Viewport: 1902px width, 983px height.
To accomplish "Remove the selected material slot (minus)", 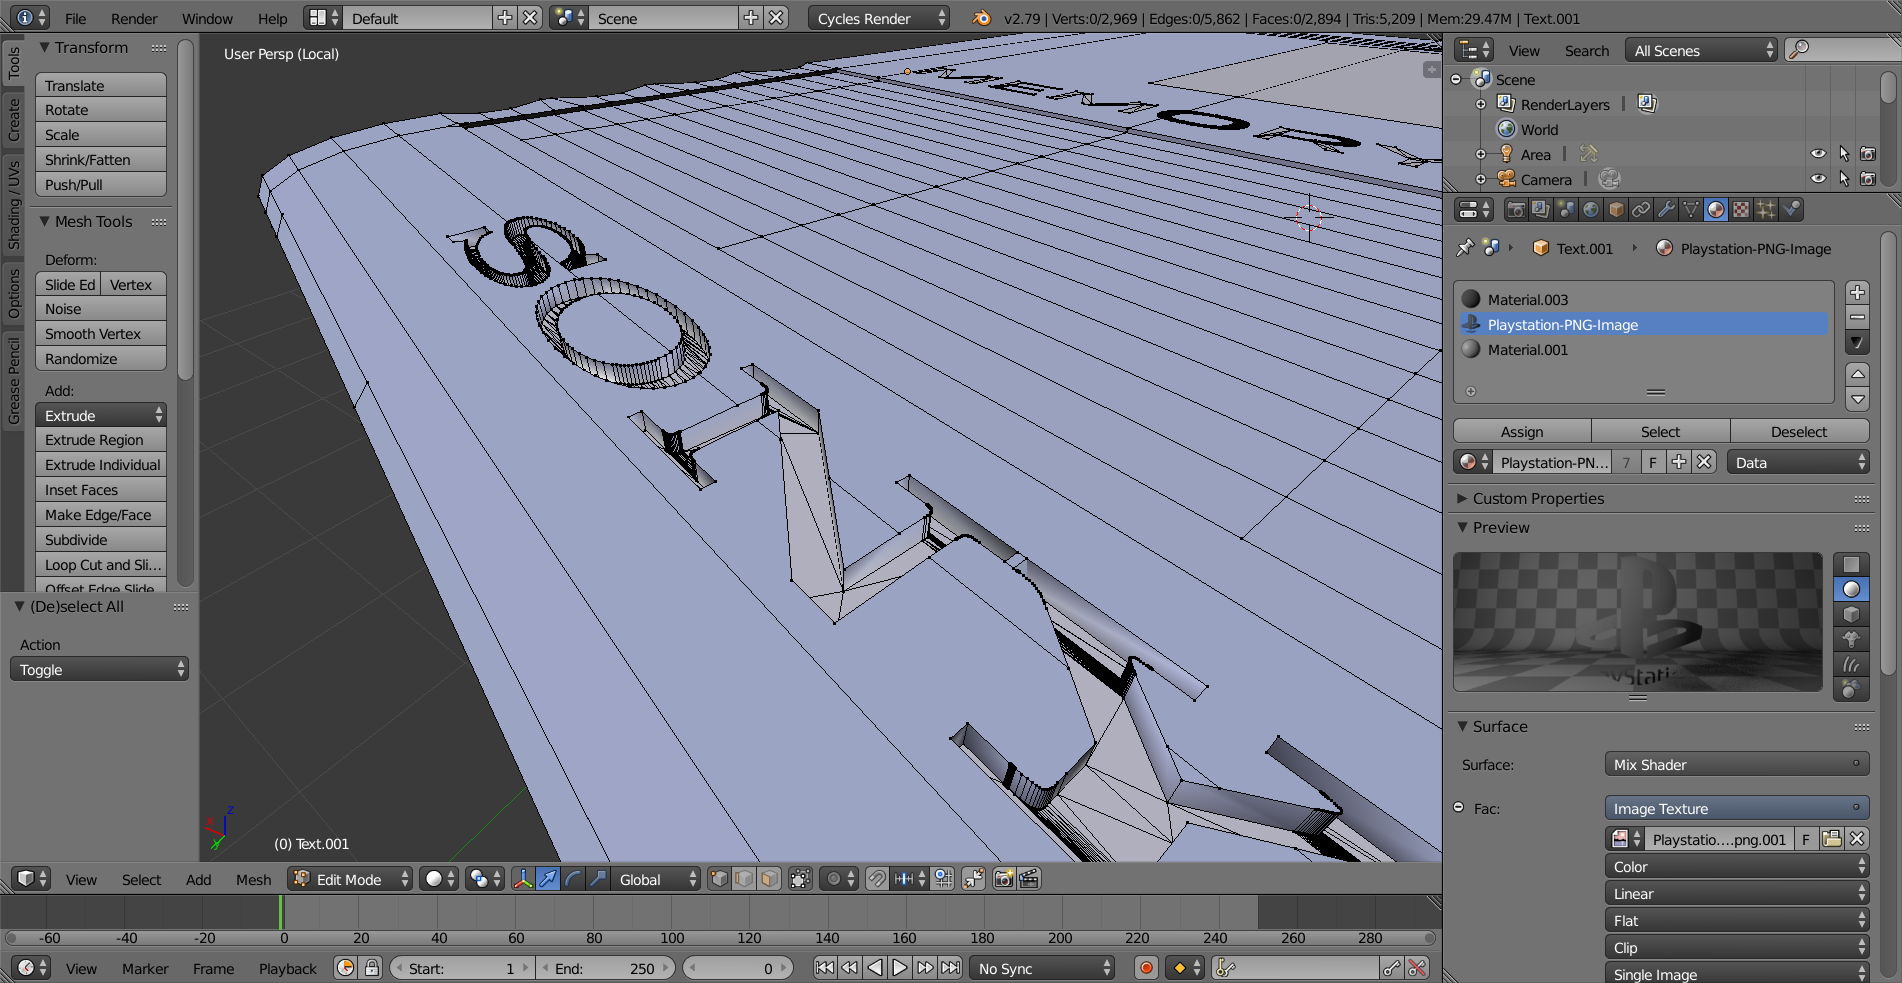I will (x=1857, y=317).
